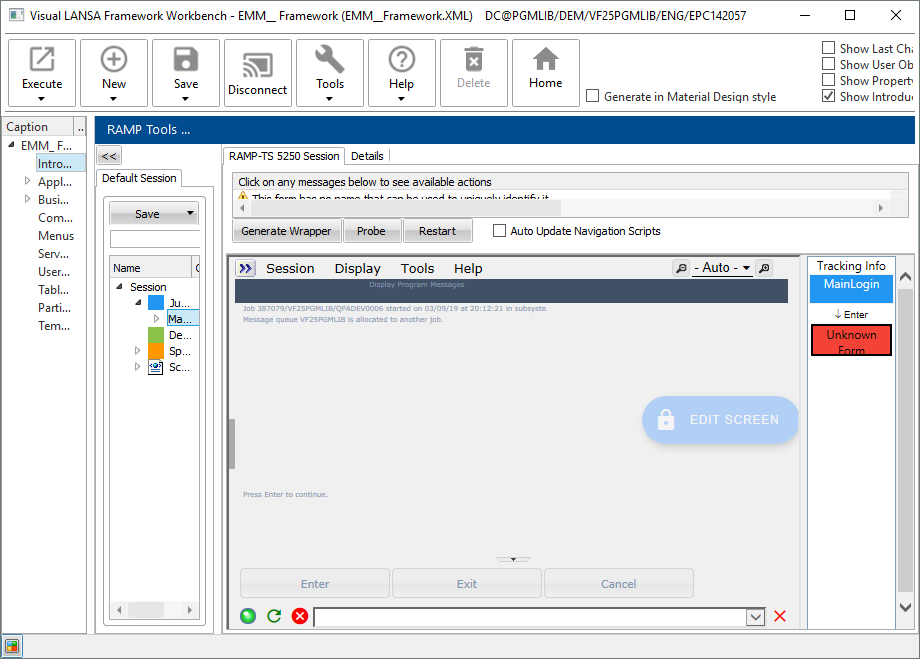Open the Tools wrench icon
The height and width of the screenshot is (659, 920).
[x=330, y=59]
